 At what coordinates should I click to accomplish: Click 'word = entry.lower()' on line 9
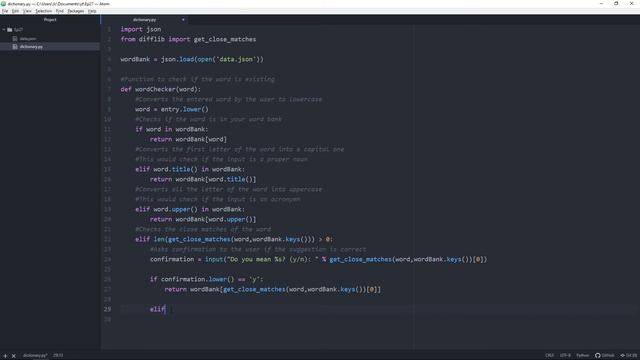coord(172,109)
